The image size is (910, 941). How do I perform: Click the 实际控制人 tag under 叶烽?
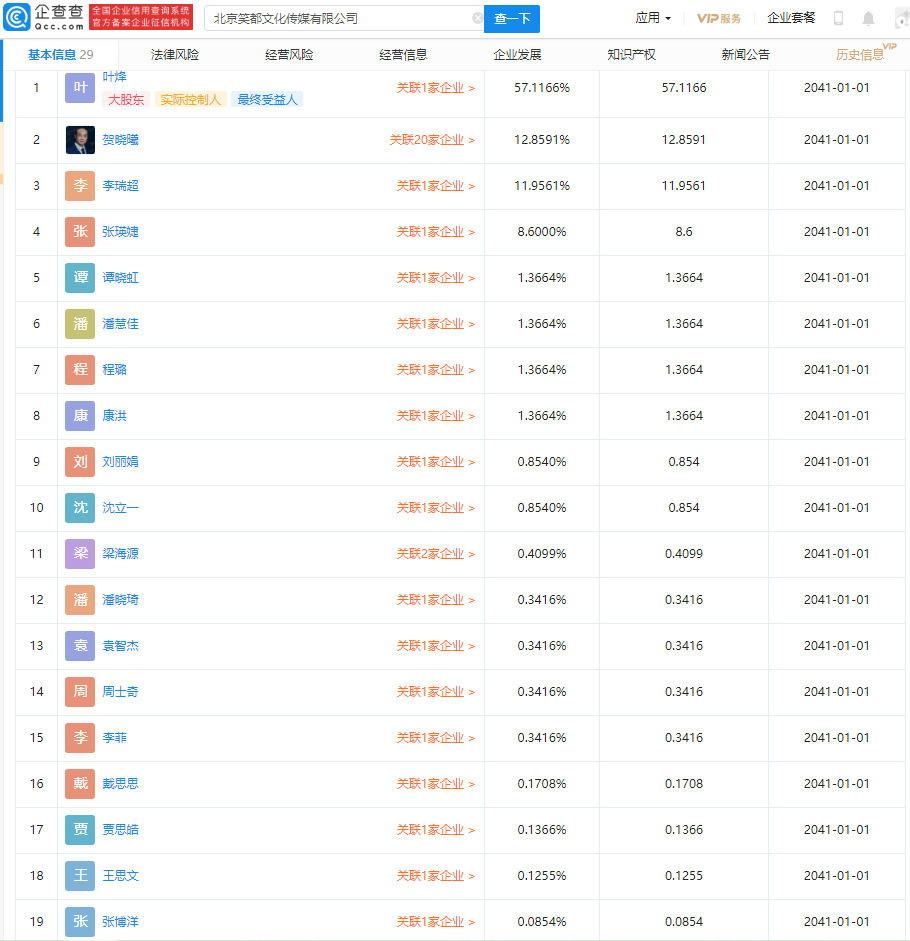click(x=191, y=100)
